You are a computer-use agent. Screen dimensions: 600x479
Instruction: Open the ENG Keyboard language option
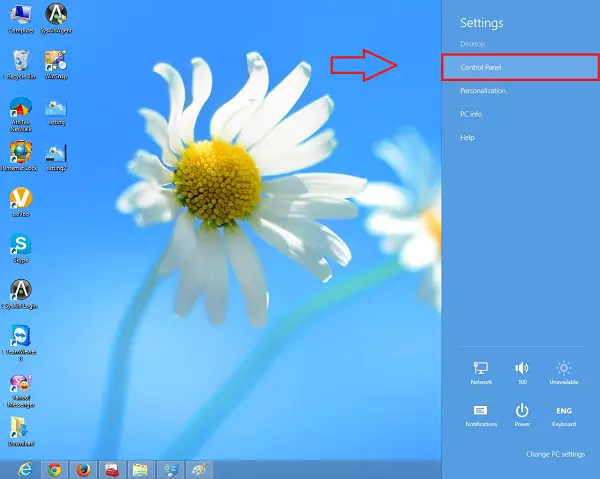click(564, 416)
